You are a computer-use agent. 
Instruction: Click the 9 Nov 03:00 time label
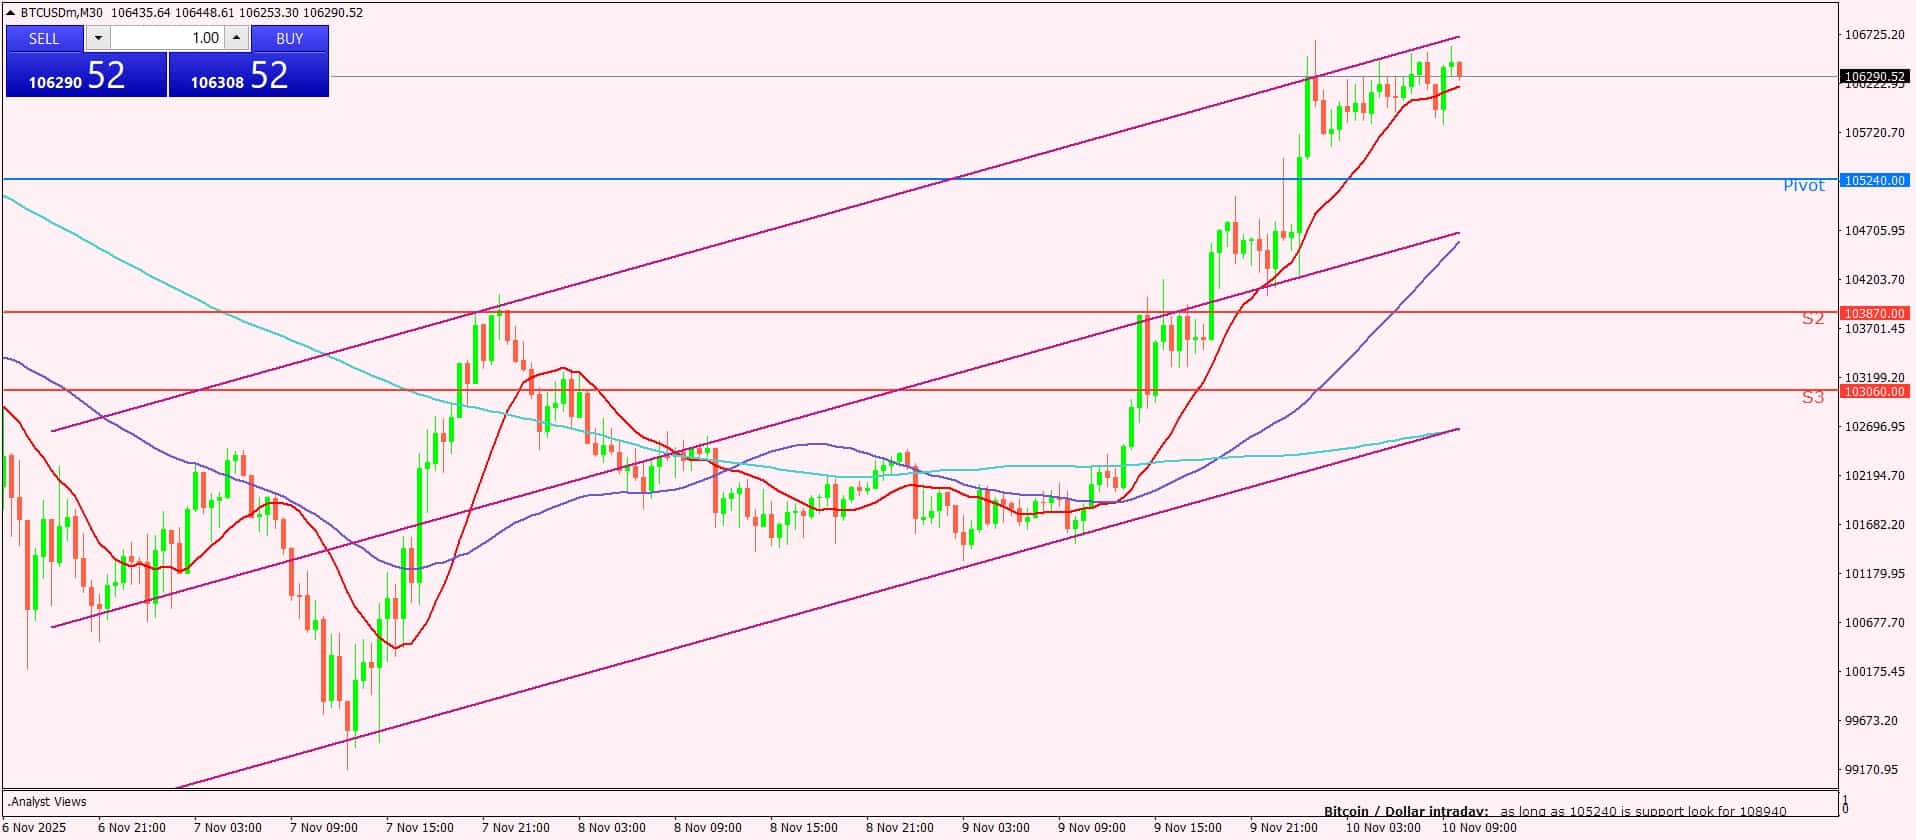click(996, 828)
